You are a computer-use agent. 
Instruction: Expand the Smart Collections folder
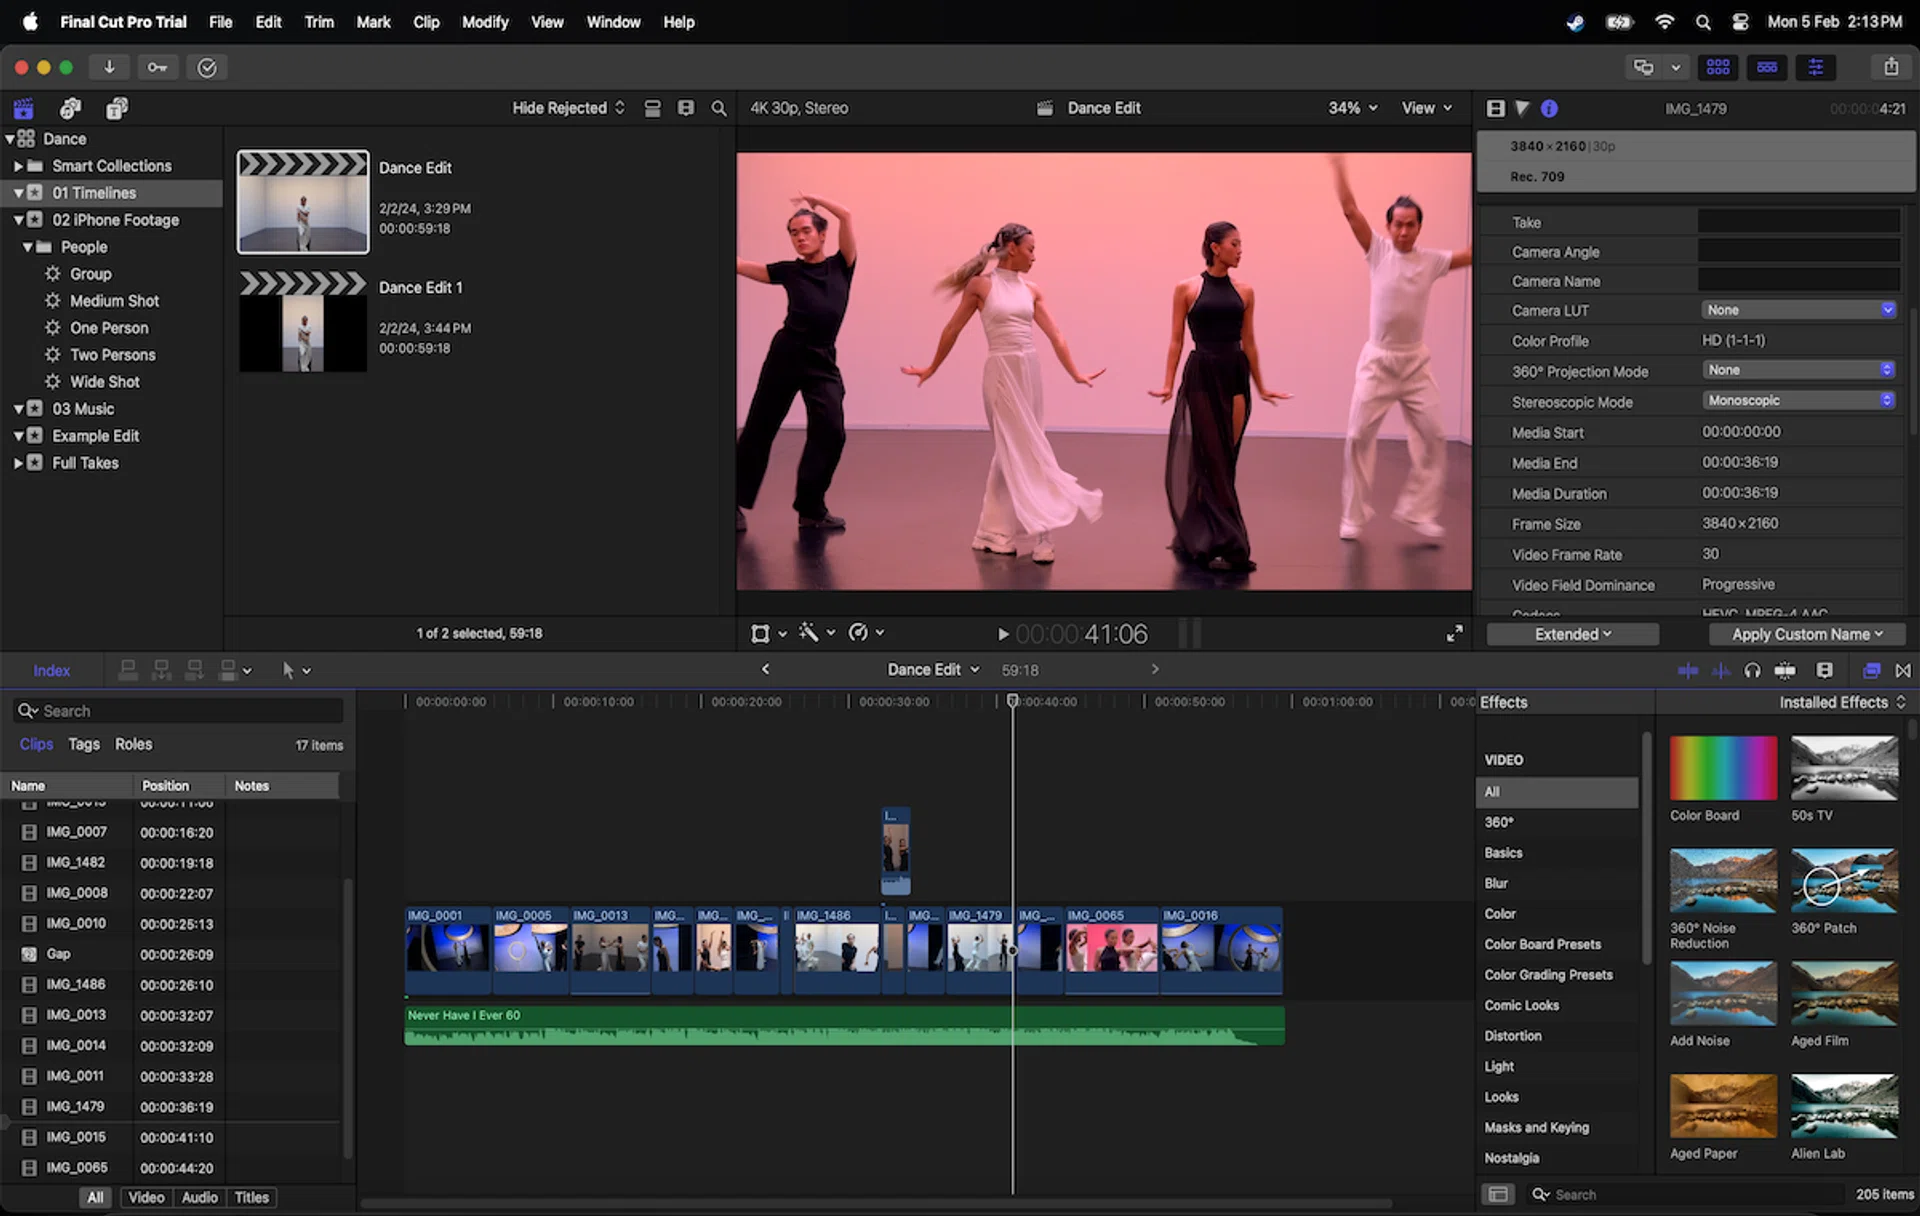coord(18,166)
